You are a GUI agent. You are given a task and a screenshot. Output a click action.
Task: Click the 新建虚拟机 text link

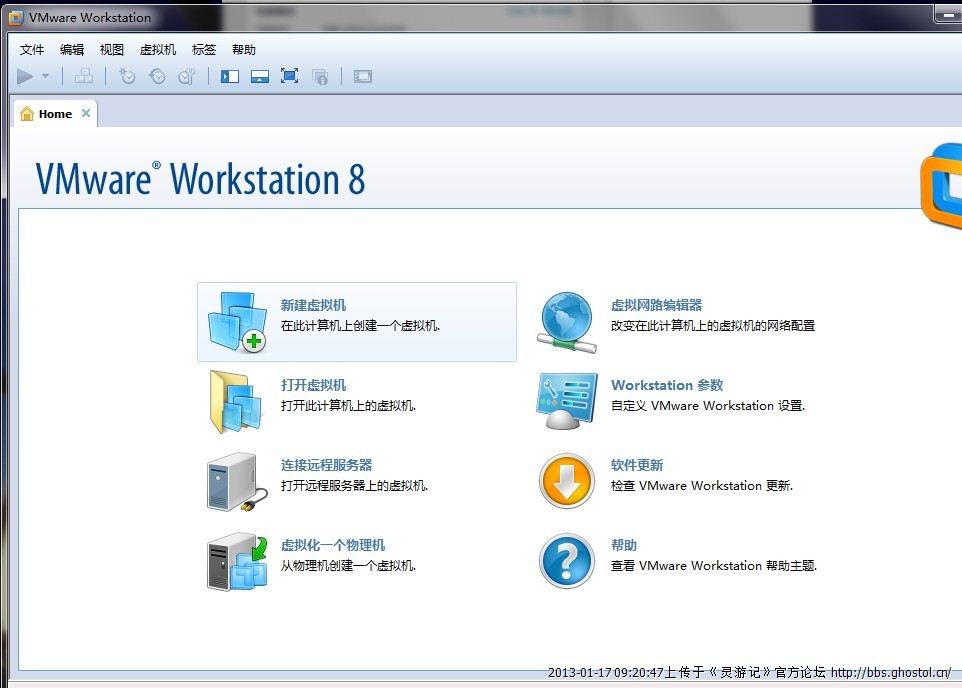pyautogui.click(x=313, y=305)
